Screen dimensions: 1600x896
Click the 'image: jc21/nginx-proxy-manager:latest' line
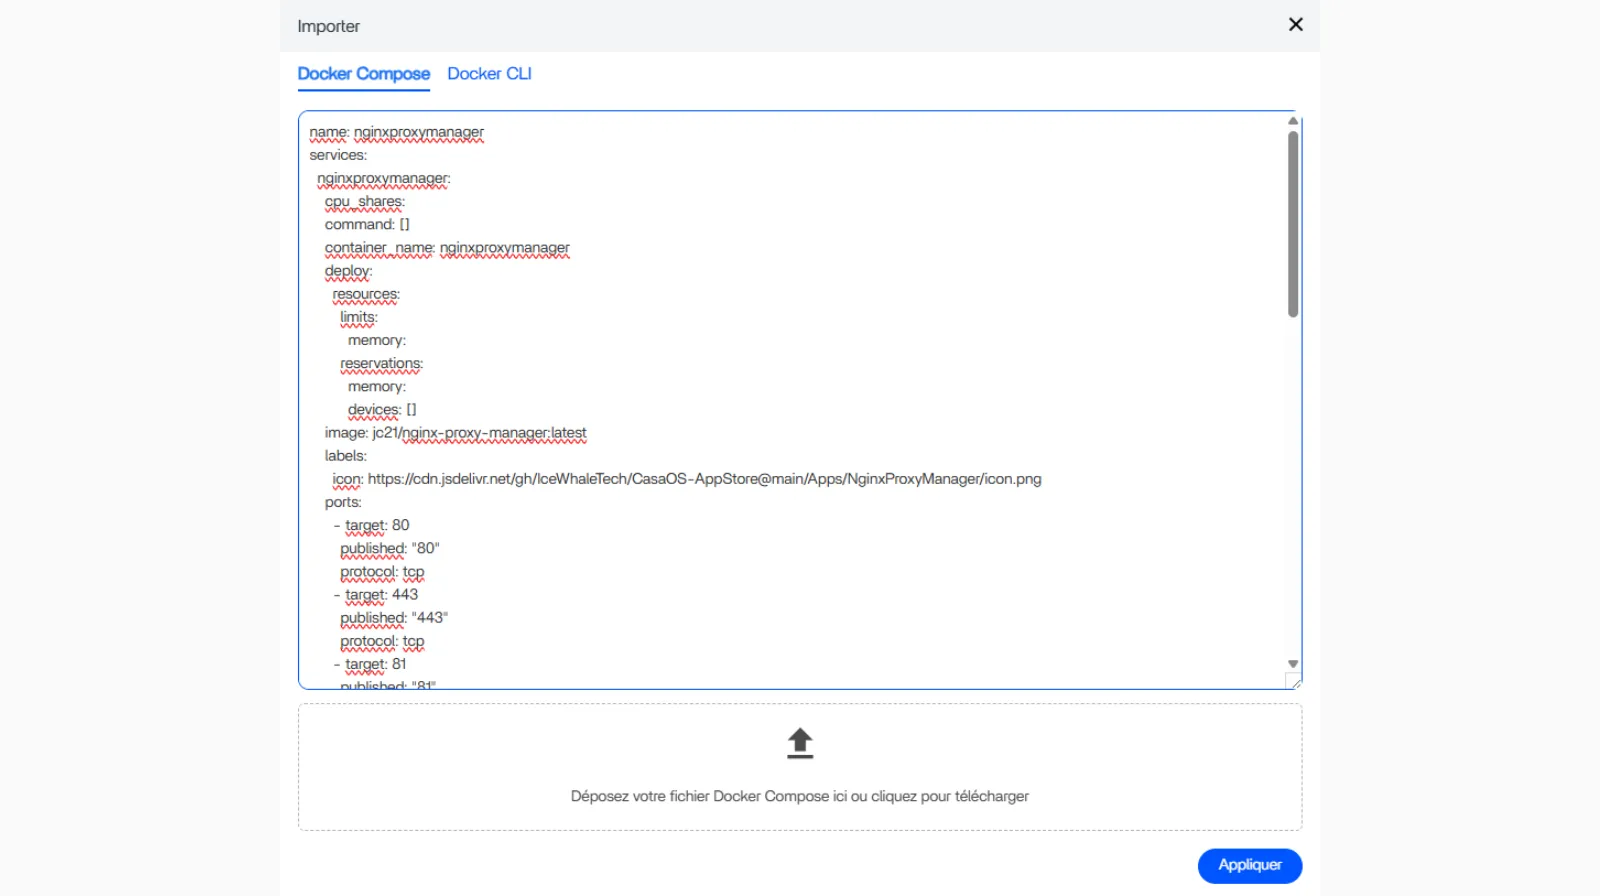(x=455, y=433)
